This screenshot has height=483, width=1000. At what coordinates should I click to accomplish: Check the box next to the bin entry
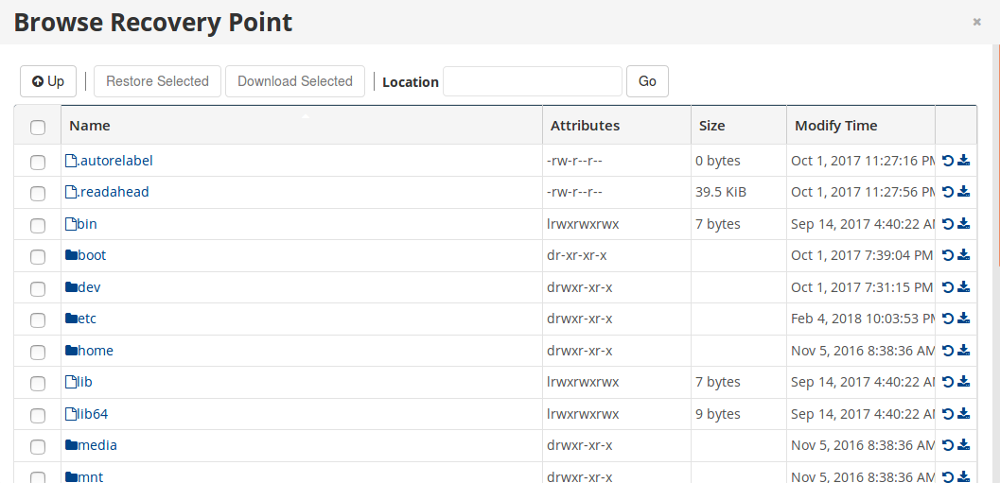[x=38, y=225]
